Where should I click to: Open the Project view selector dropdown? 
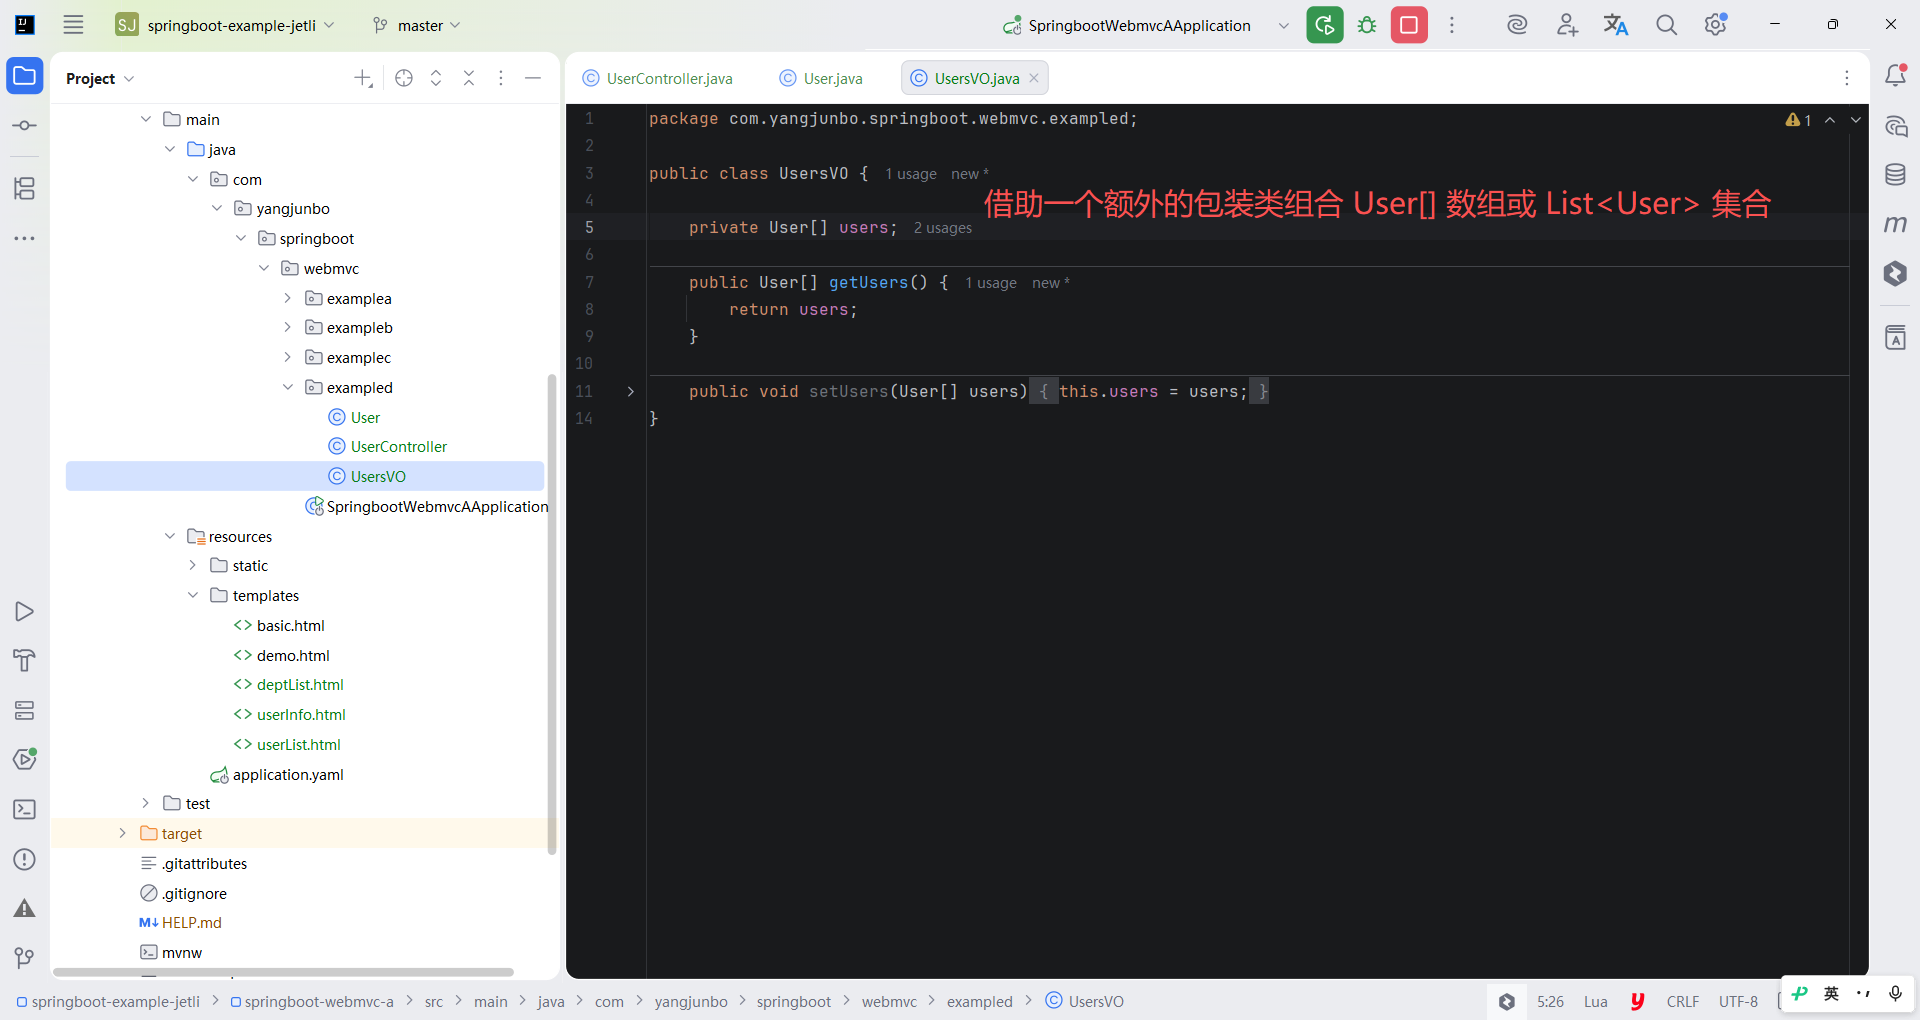point(100,78)
